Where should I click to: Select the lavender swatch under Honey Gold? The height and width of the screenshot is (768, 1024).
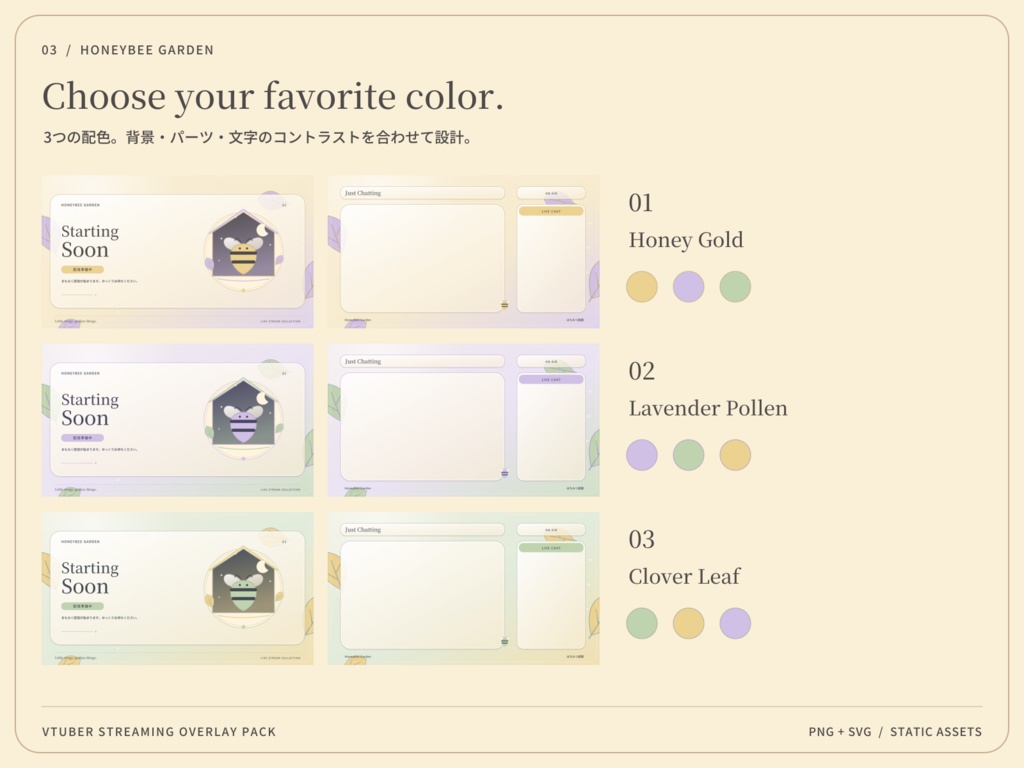(x=688, y=287)
